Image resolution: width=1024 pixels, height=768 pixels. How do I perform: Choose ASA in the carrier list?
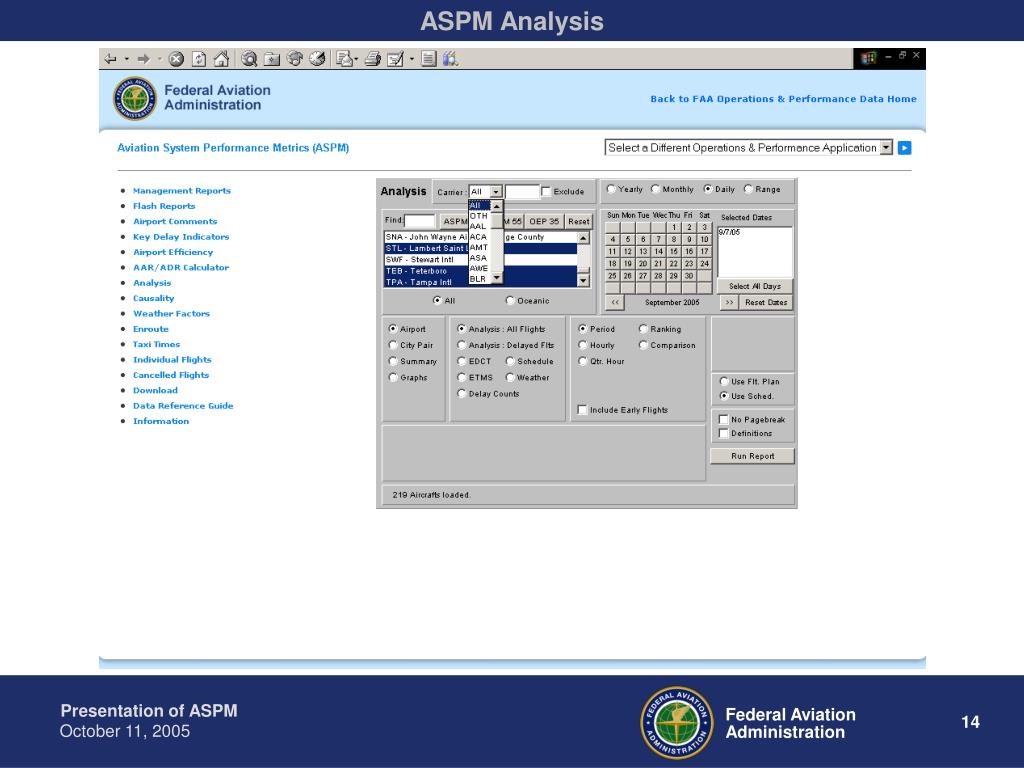tap(479, 258)
